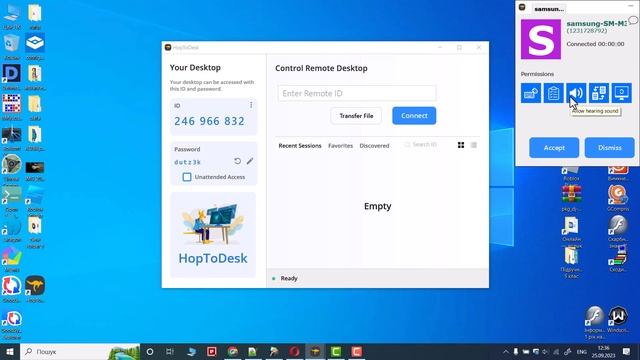Viewport: 640px width, 360px height.
Task: Accept the samsung connection request
Action: click(x=554, y=148)
